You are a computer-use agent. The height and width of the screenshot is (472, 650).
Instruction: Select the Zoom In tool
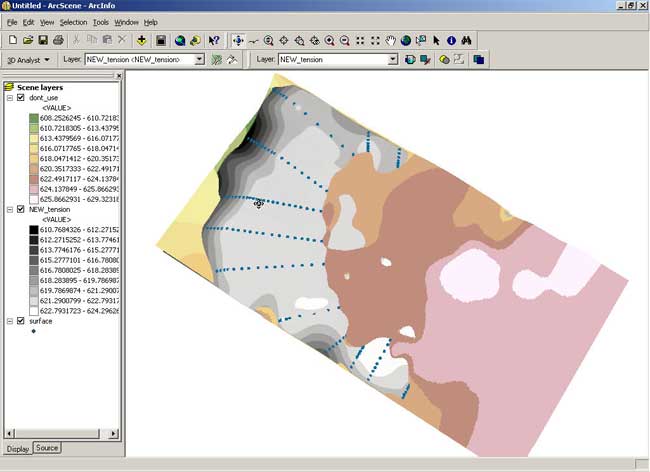(x=330, y=40)
